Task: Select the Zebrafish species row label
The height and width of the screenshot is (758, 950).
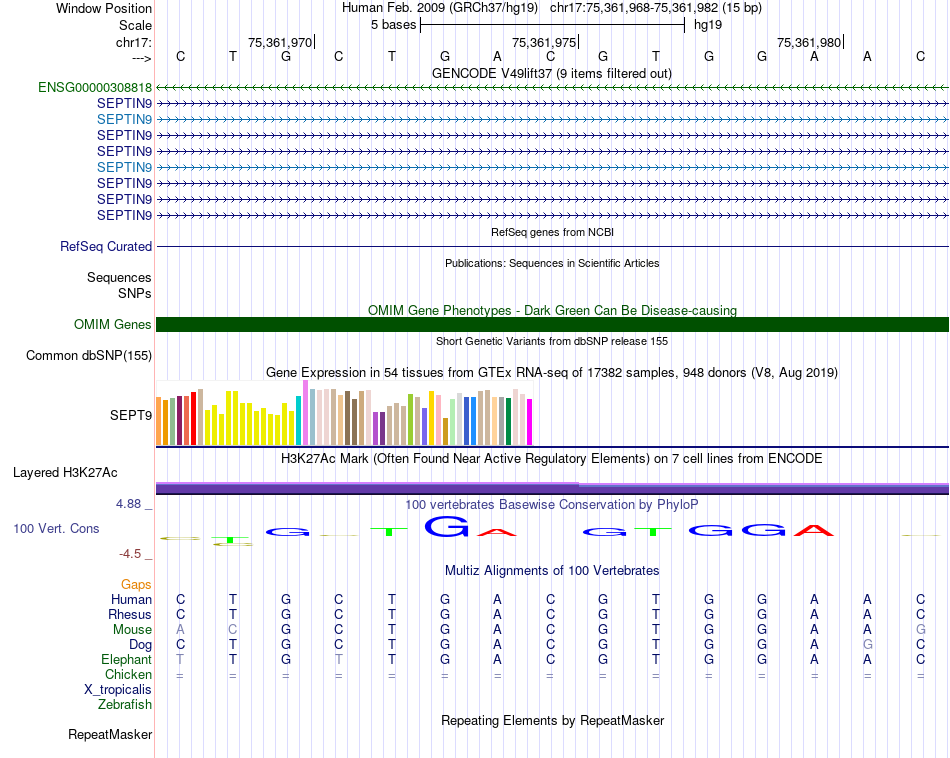Action: pyautogui.click(x=125, y=705)
